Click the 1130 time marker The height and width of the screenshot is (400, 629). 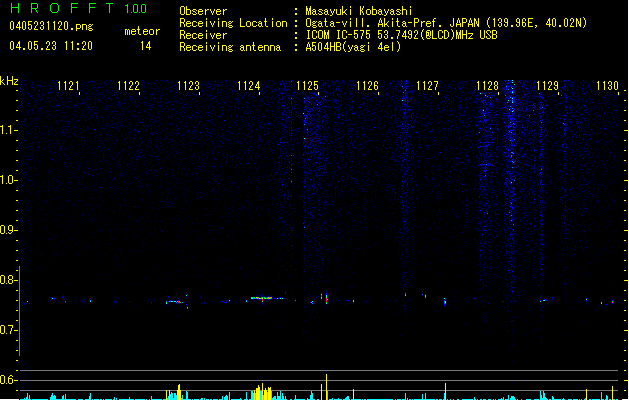607,86
